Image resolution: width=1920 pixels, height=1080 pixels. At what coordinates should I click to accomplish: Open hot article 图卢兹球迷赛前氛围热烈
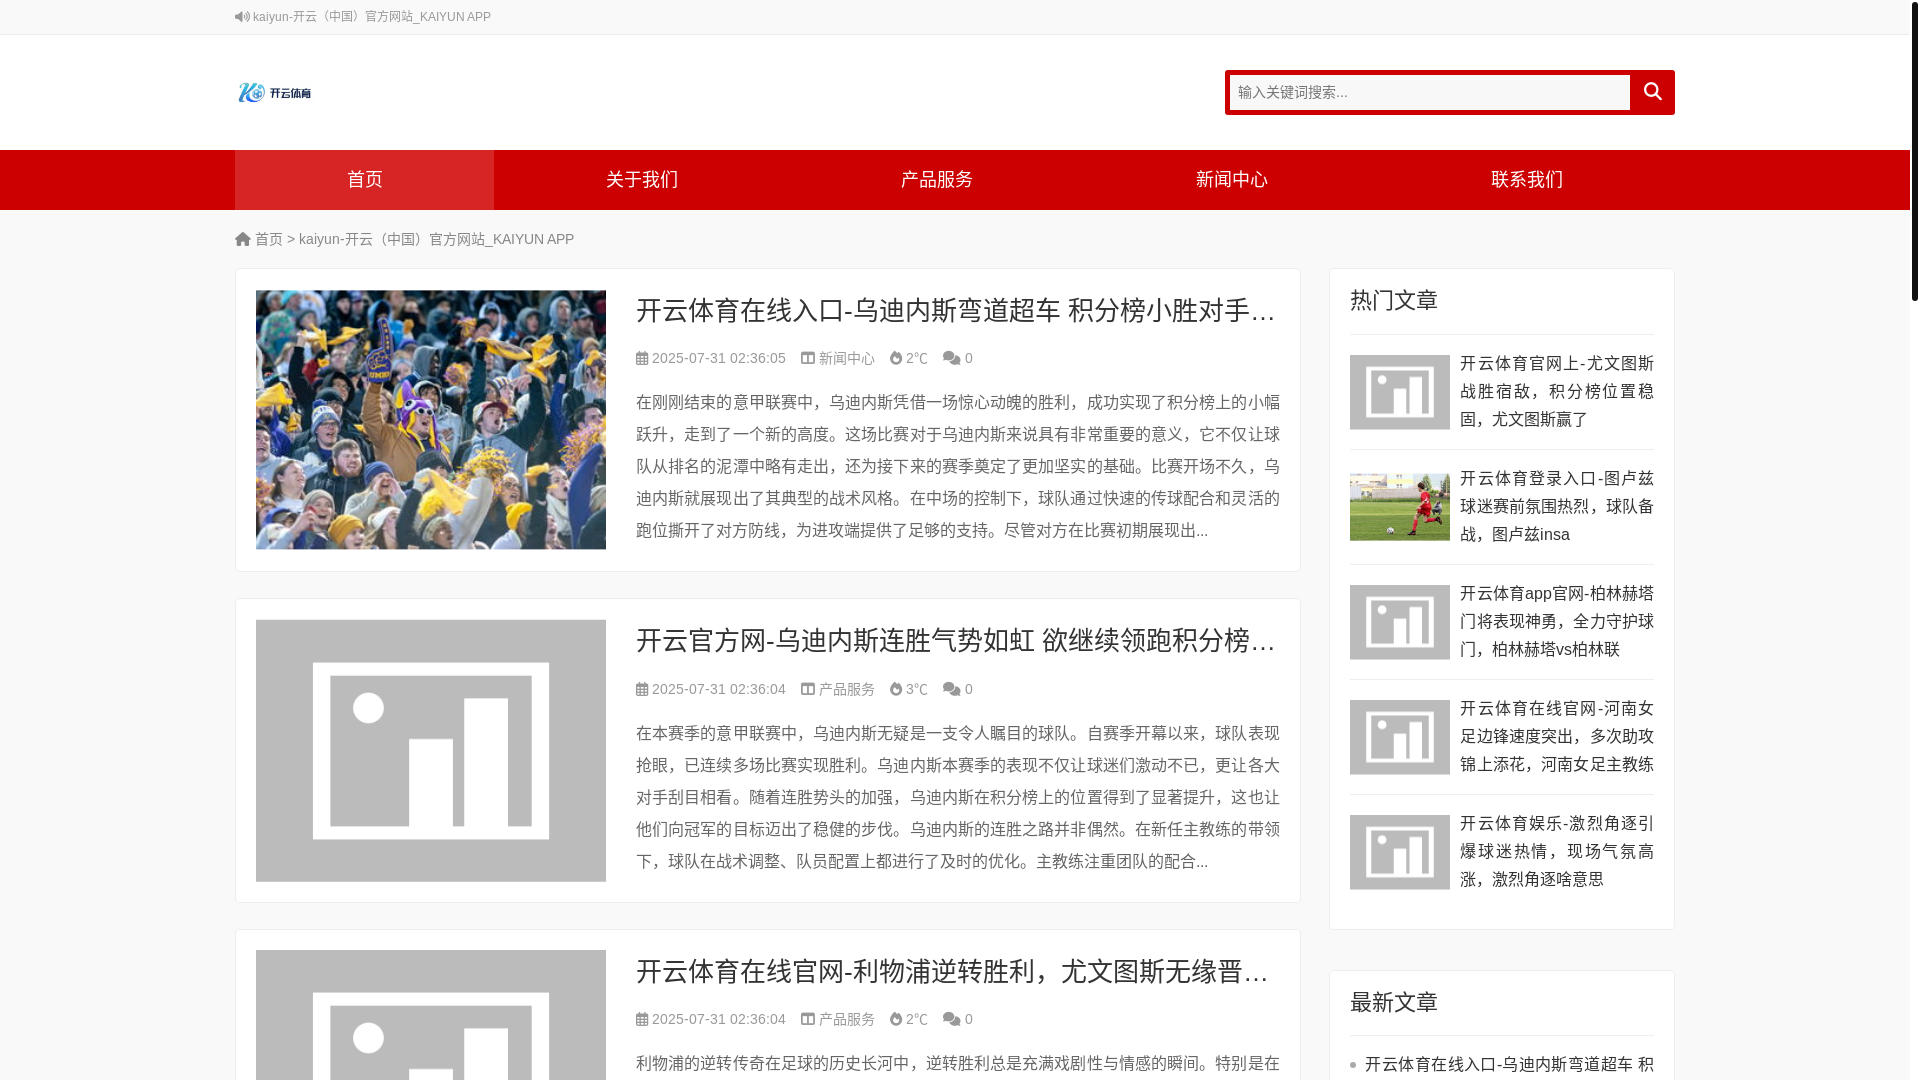(1557, 506)
